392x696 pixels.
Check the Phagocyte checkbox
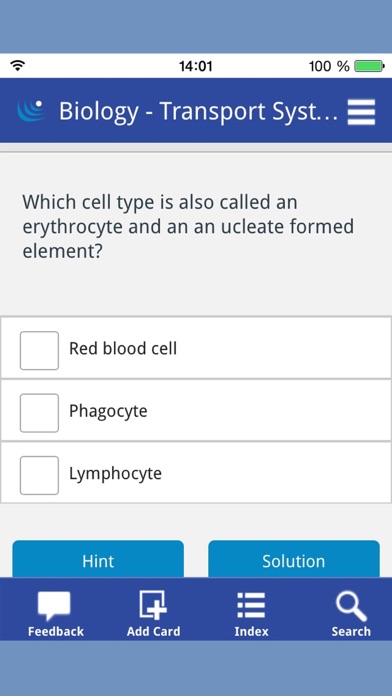coord(39,413)
